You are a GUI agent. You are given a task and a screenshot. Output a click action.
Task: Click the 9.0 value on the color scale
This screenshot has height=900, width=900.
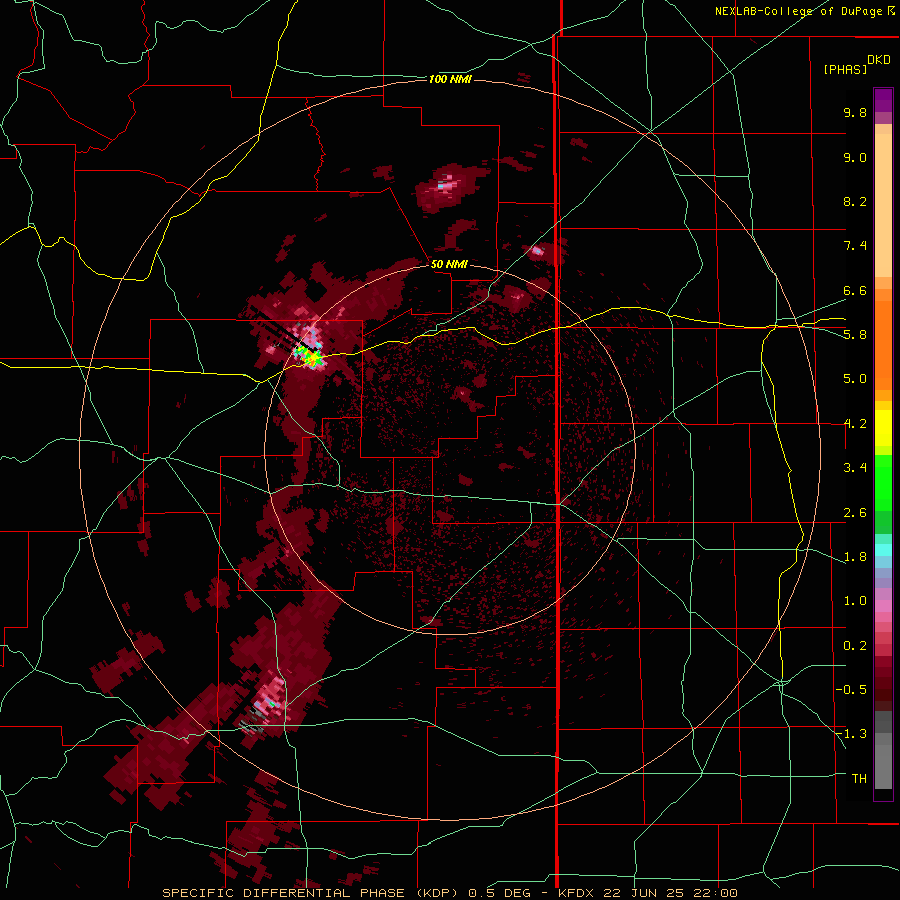[x=855, y=157]
